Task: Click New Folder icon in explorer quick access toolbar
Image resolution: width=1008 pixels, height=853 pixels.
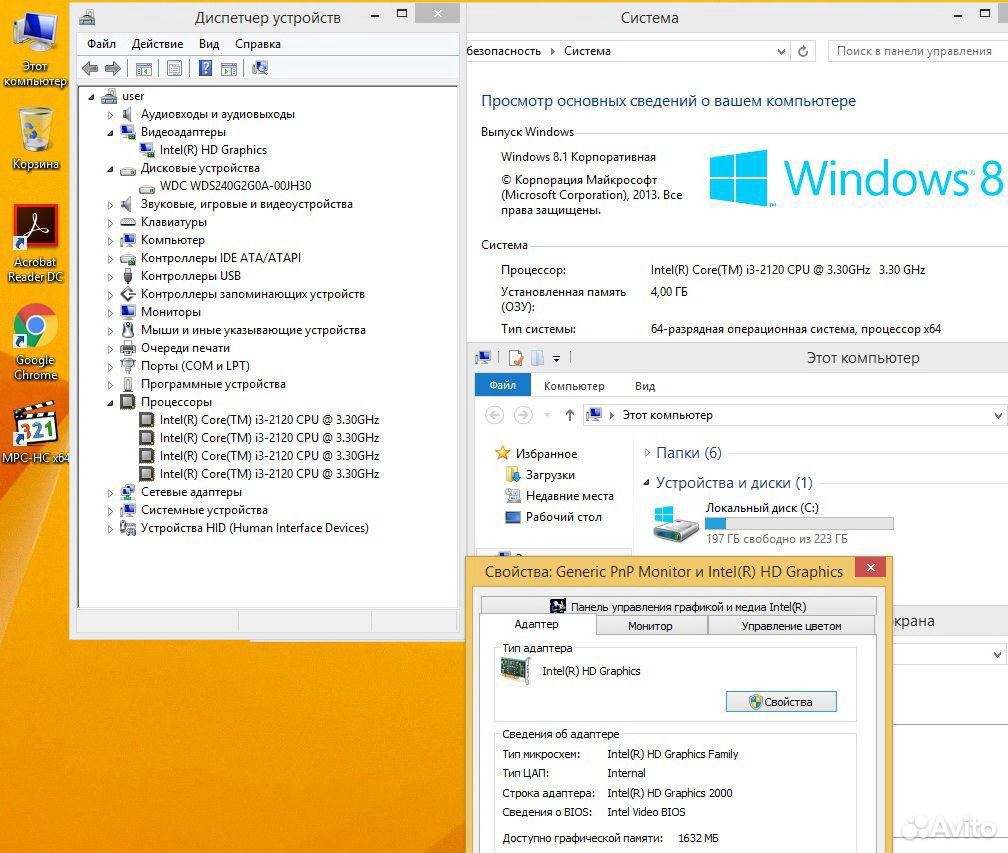Action: (537, 357)
